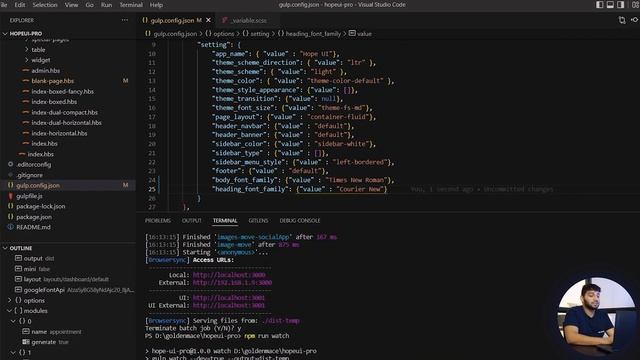
Task: Select layout item in Outline
Action: 62,279
